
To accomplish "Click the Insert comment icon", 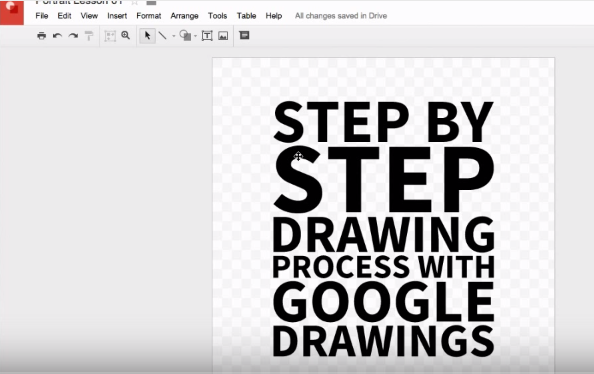I will coord(244,35).
